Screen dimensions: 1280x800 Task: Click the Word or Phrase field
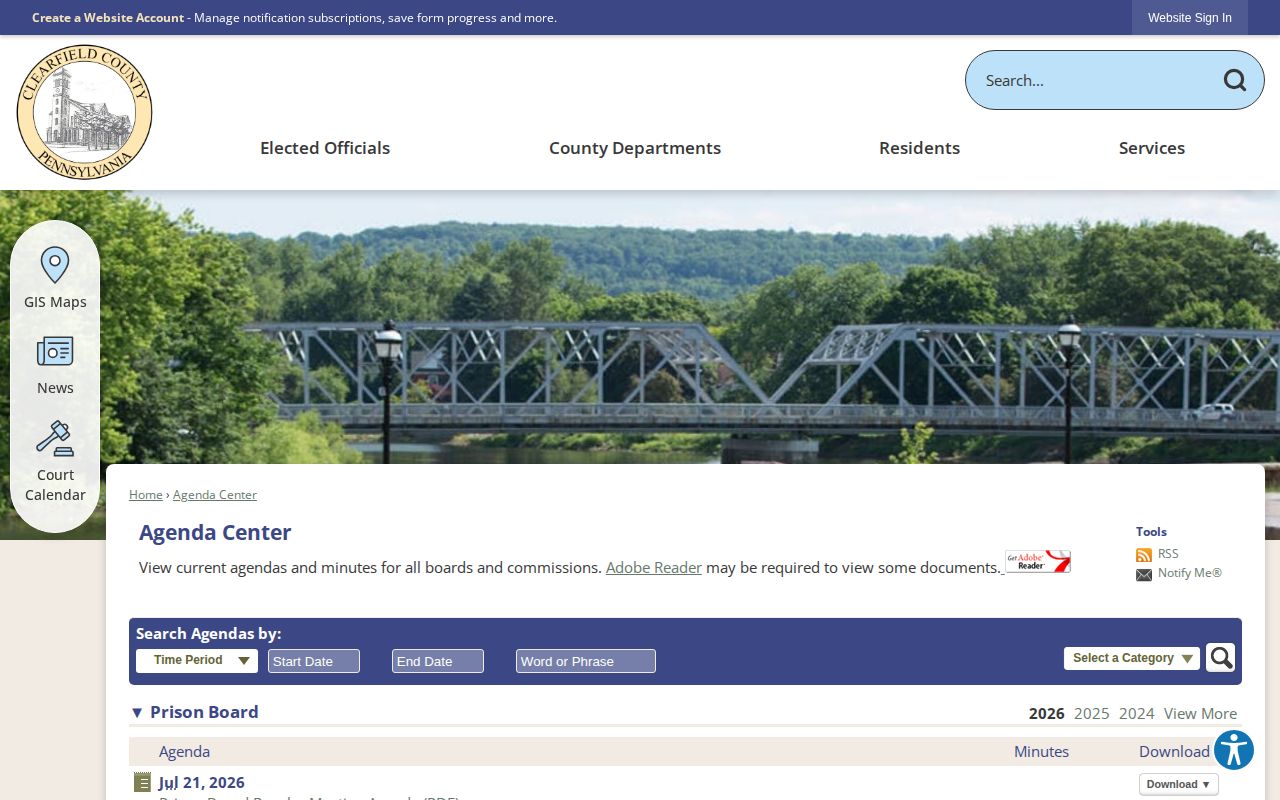click(x=586, y=661)
